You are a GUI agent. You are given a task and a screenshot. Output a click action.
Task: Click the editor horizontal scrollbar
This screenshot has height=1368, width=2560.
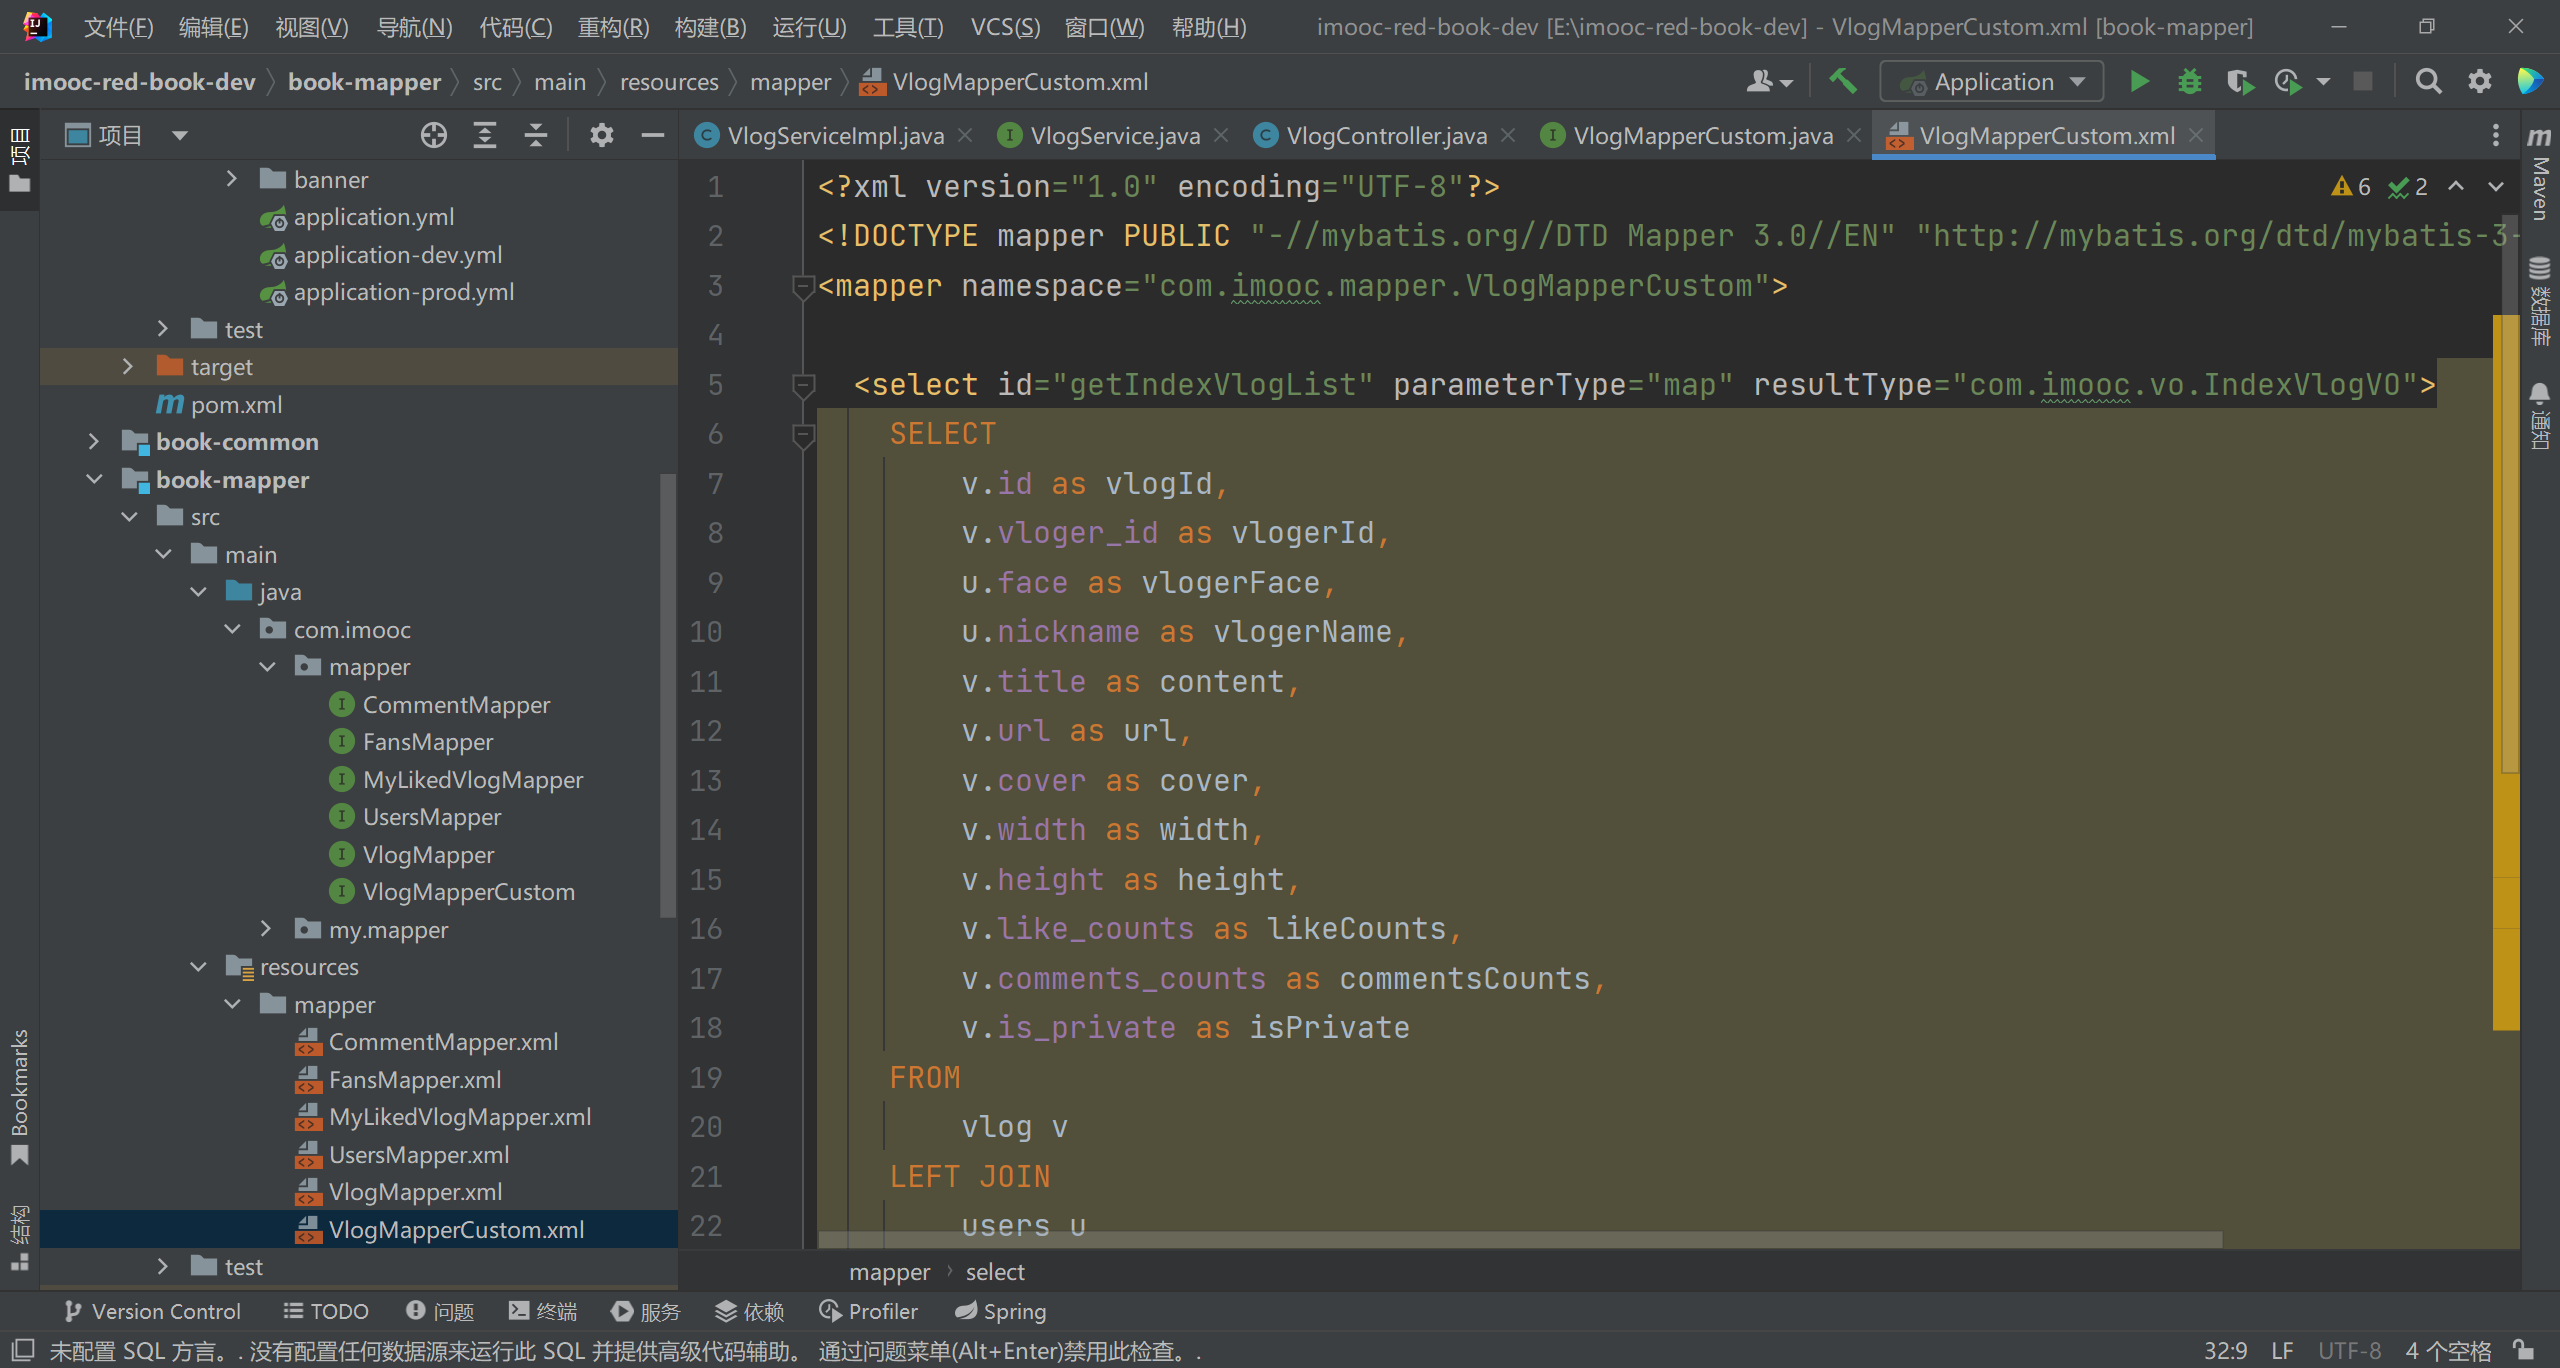[x=1520, y=1239]
